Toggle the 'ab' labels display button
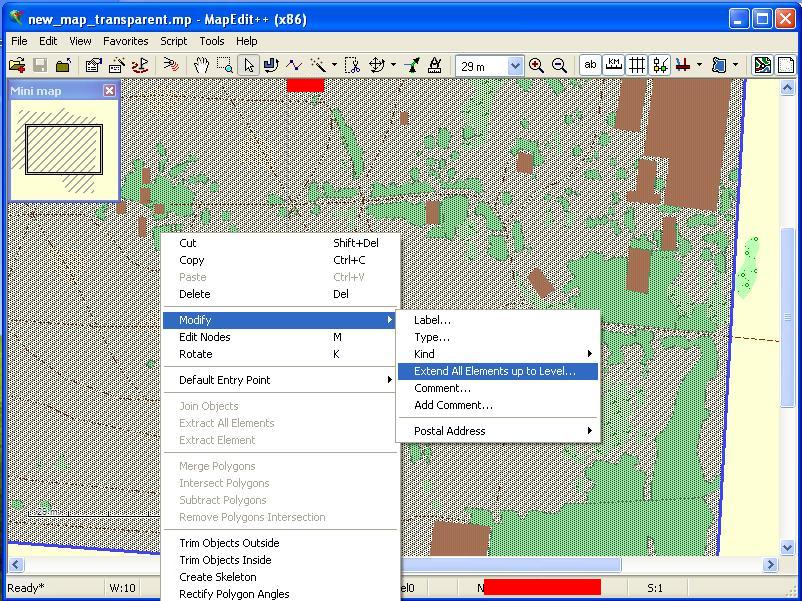Screen dimensions: 802x601 click(591, 66)
